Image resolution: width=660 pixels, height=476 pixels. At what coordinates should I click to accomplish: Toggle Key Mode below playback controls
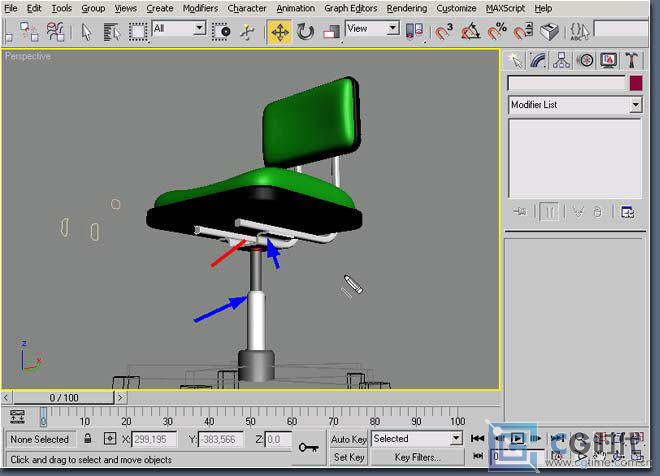478,456
